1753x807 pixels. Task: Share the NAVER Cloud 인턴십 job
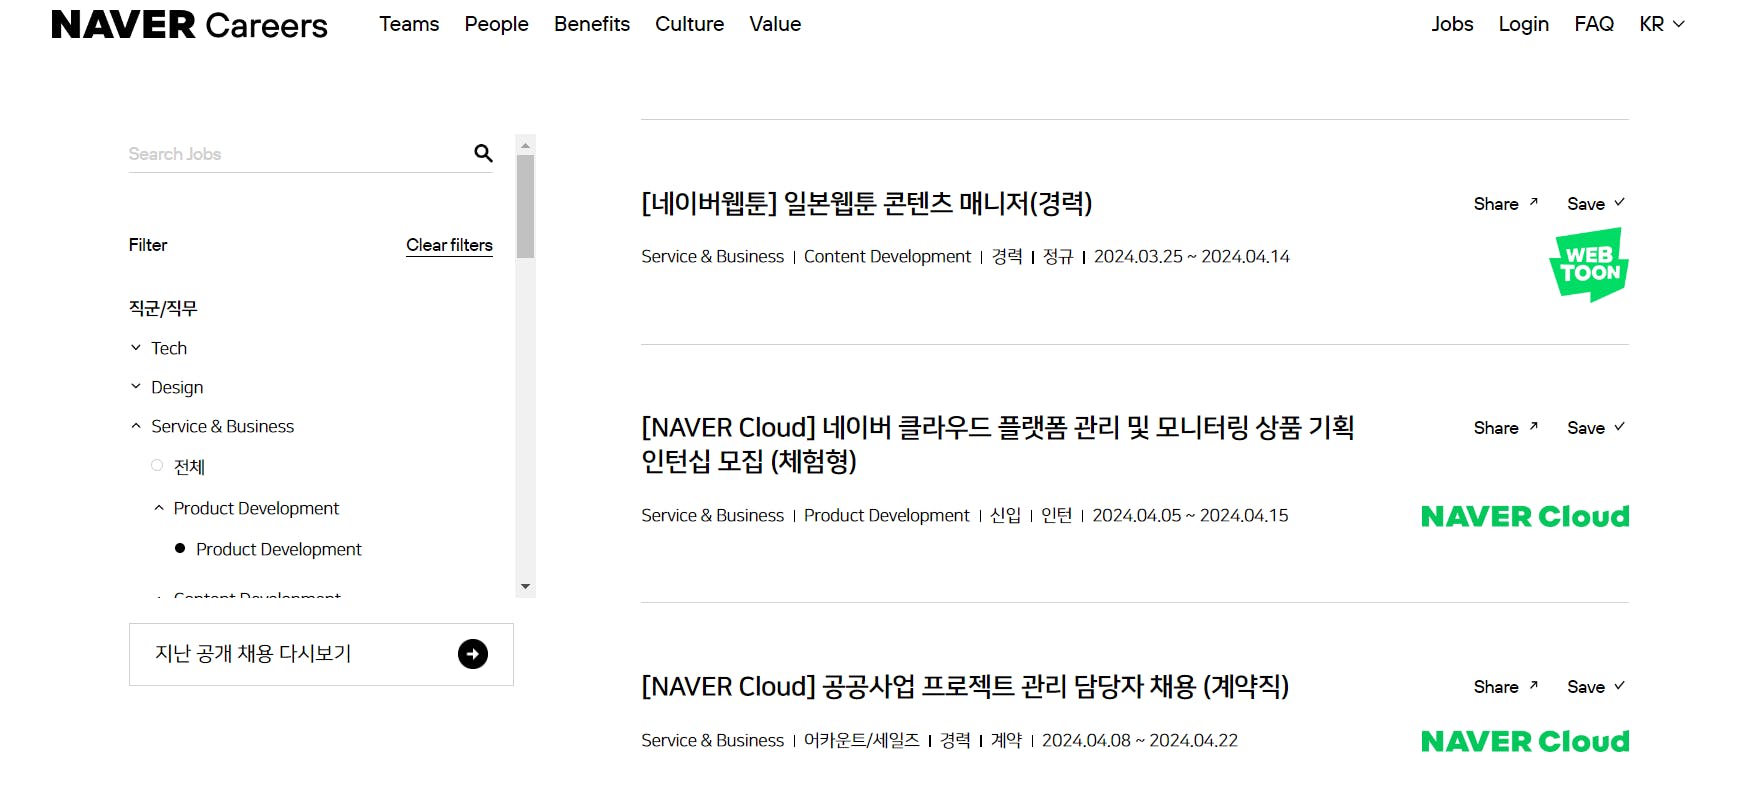(1505, 428)
